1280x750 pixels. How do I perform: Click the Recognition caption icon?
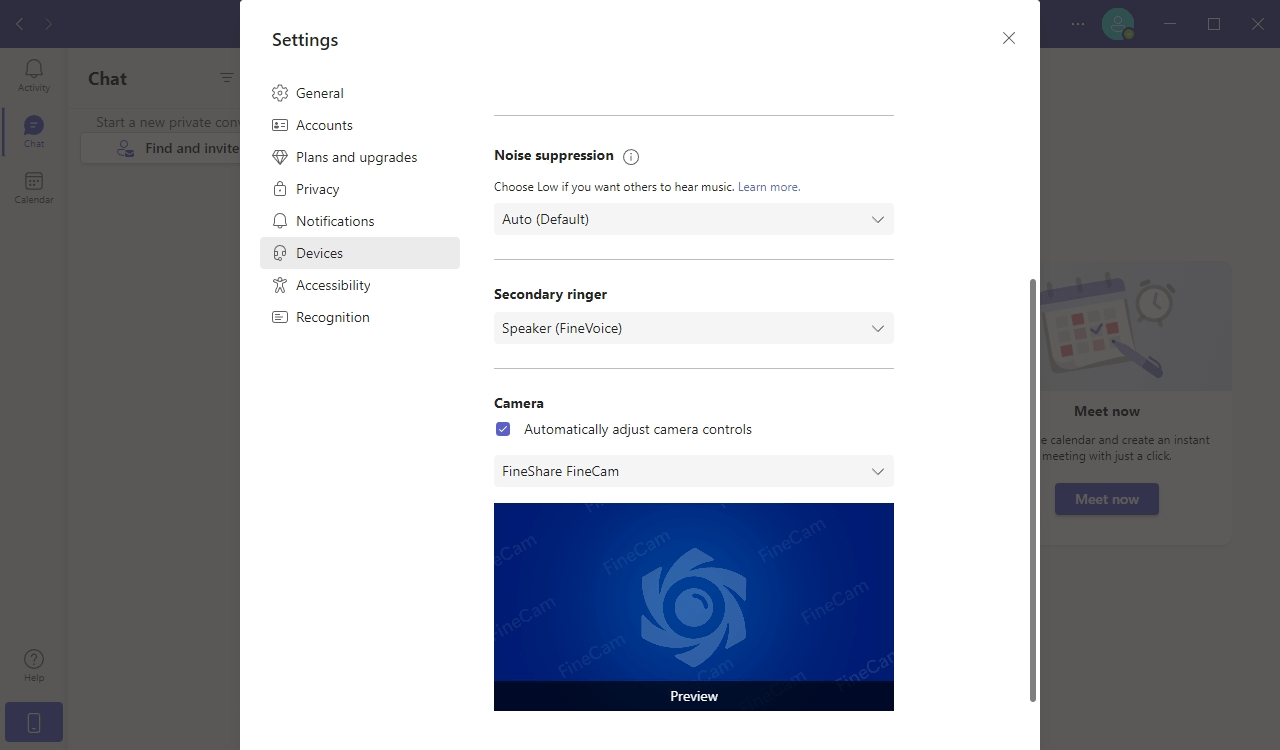pyautogui.click(x=280, y=317)
